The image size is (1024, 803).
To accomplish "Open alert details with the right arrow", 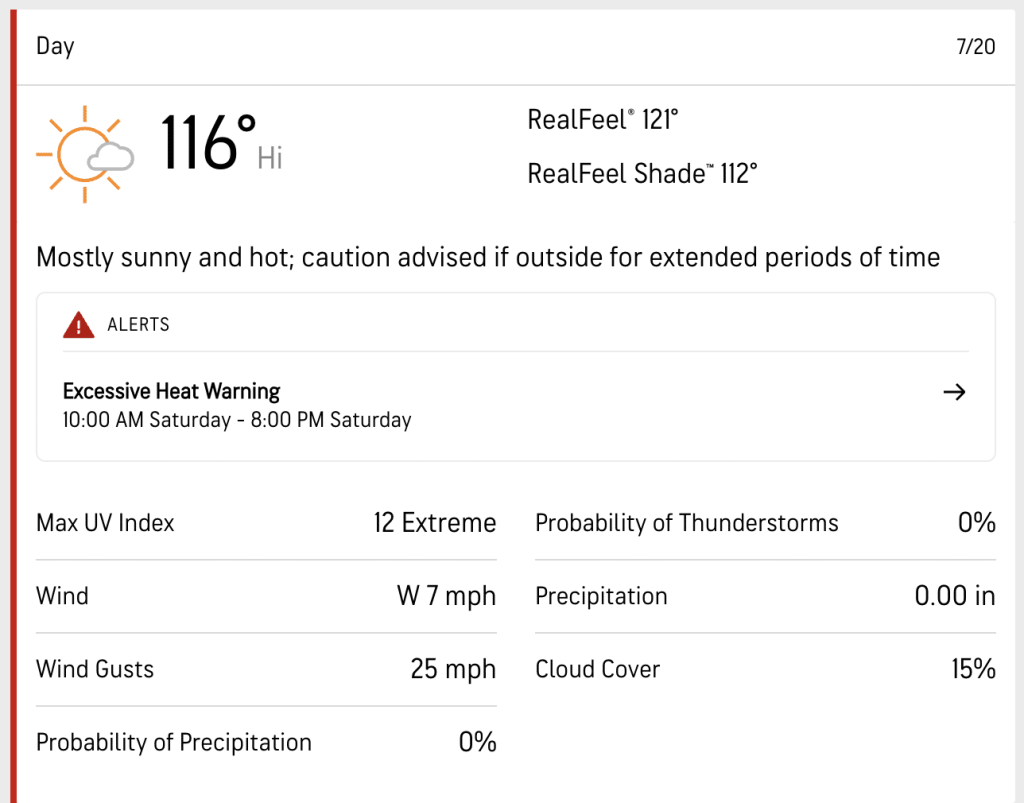I will pos(954,392).
